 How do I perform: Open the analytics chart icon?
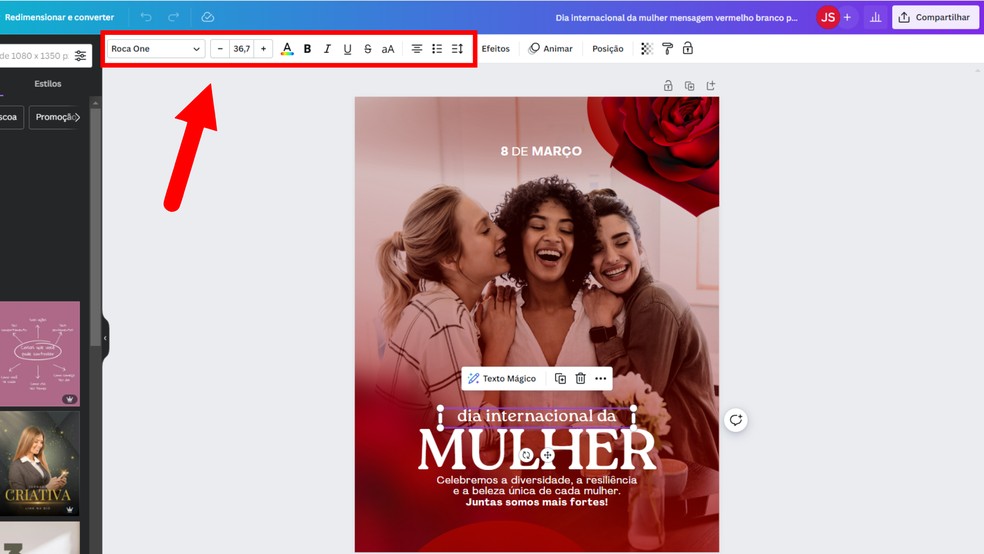(875, 18)
